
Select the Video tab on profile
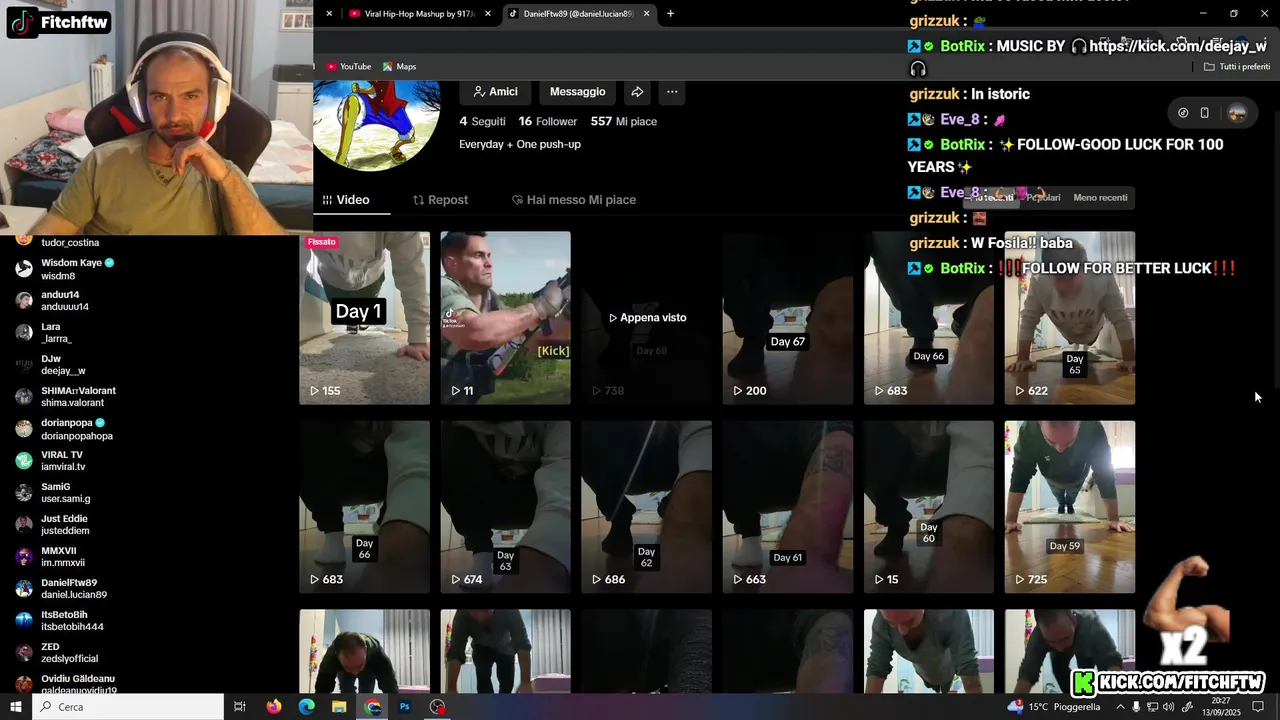[346, 200]
